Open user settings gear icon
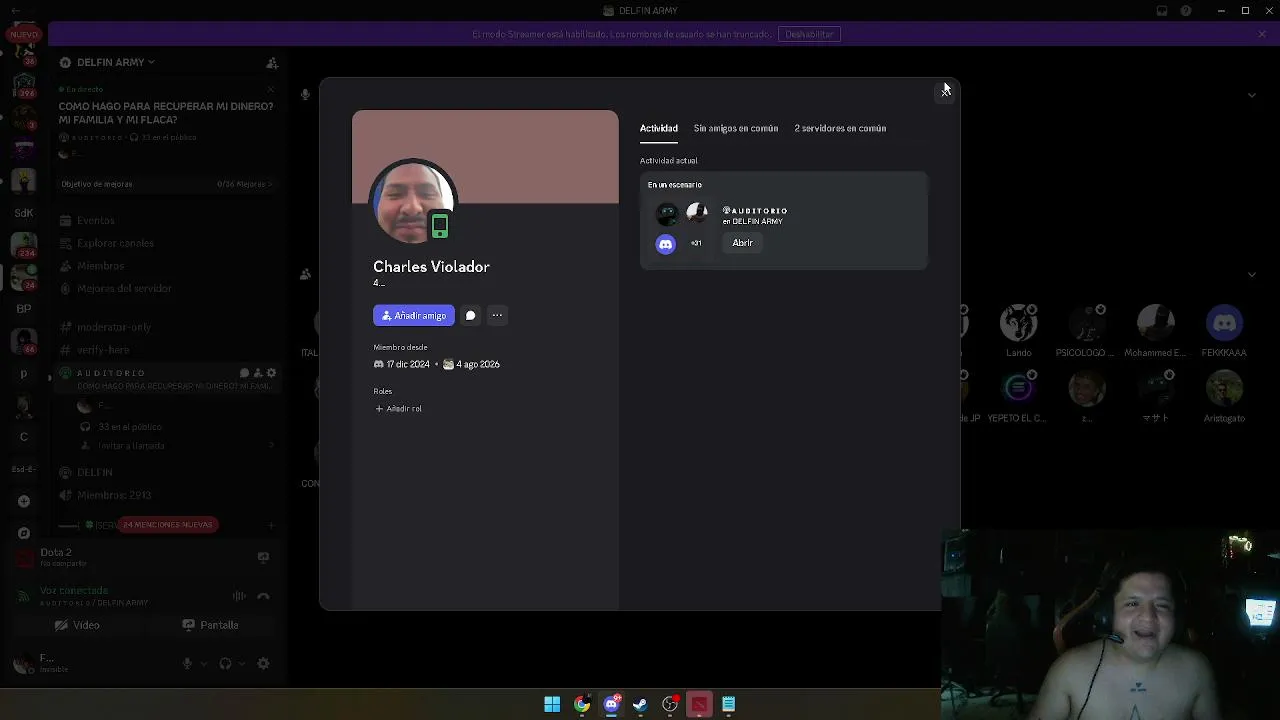The width and height of the screenshot is (1280, 720). [x=264, y=664]
